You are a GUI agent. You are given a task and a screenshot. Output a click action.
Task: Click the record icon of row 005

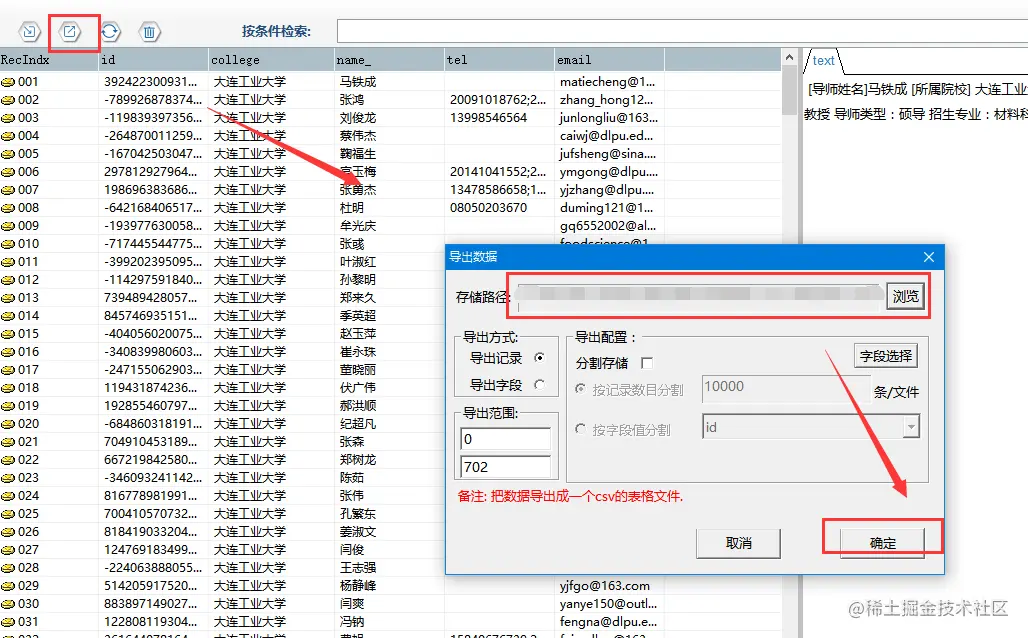[8, 154]
